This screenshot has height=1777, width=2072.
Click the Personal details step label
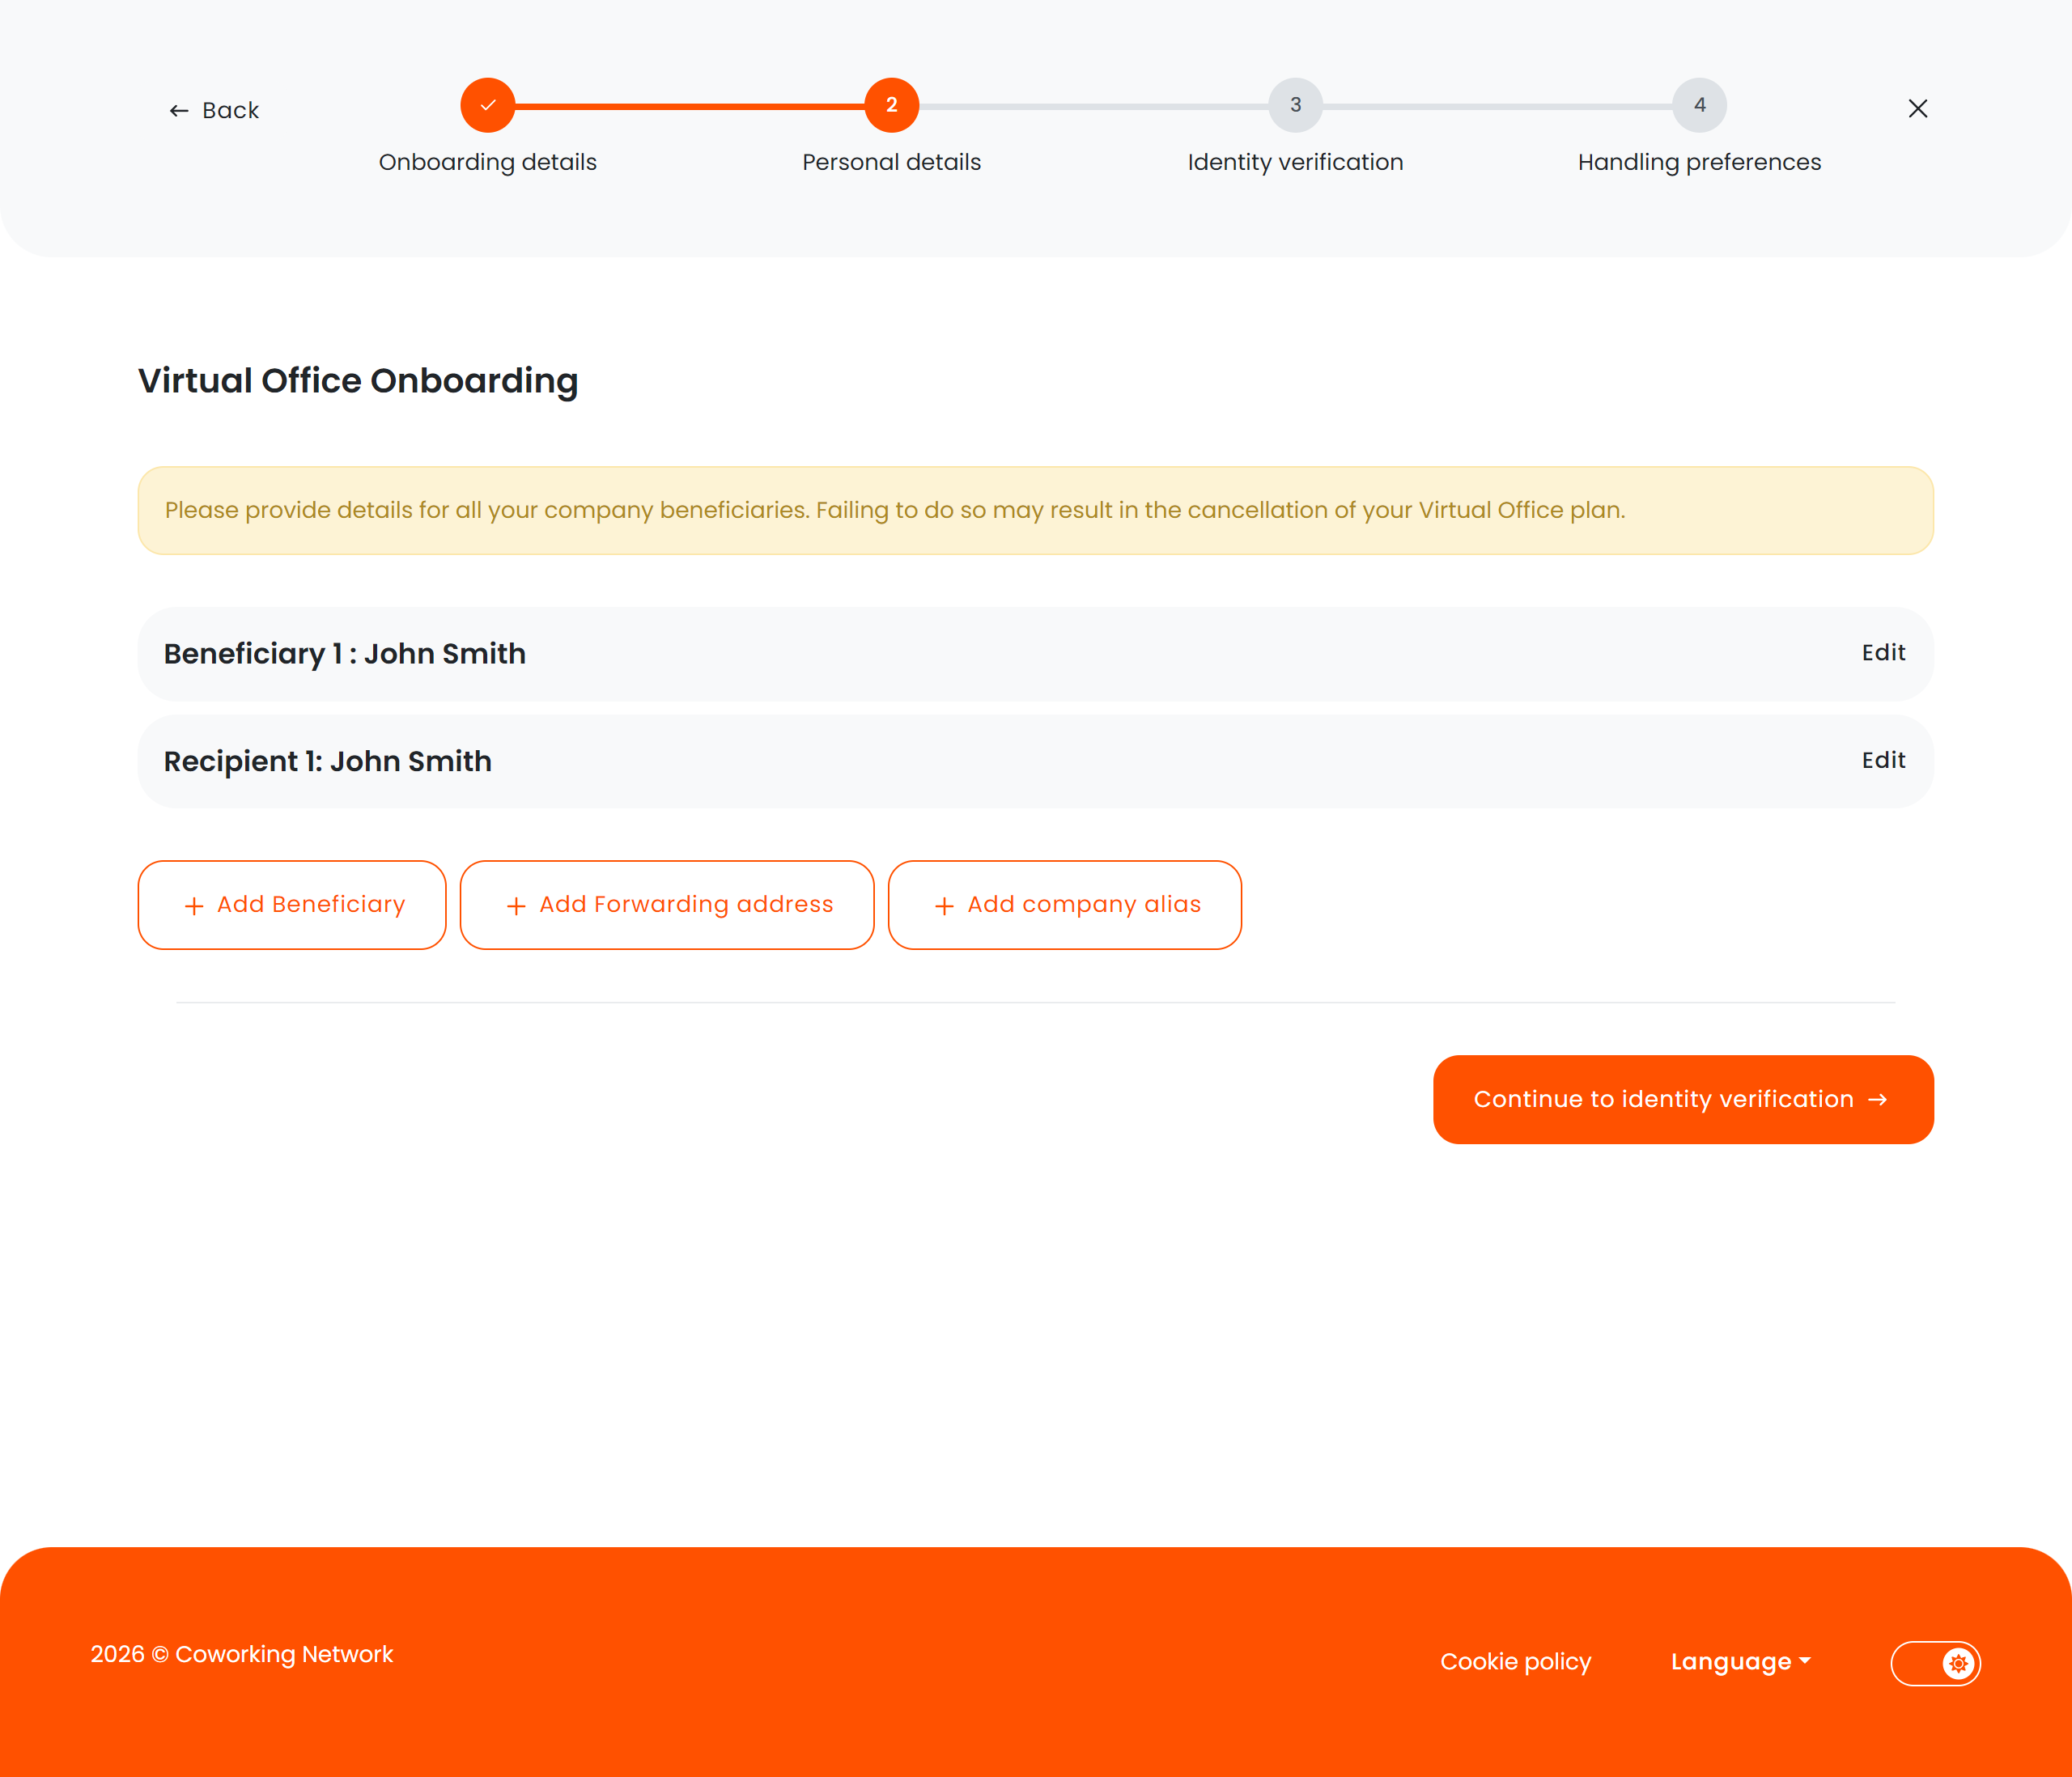(x=891, y=162)
